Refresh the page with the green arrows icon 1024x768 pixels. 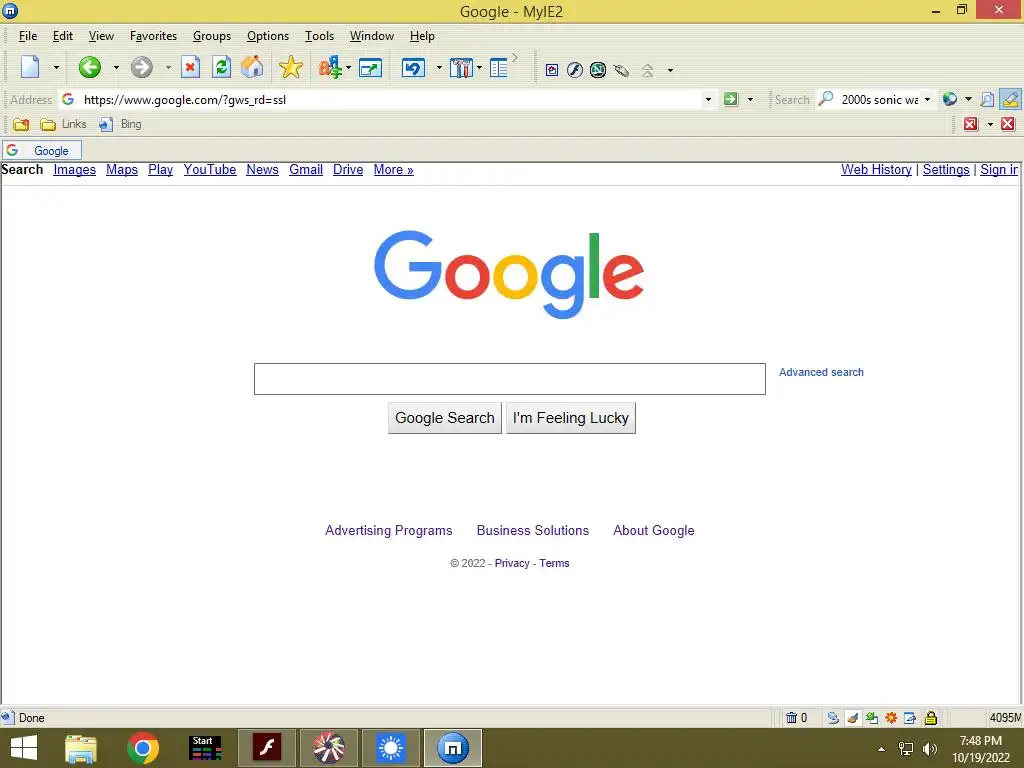pyautogui.click(x=221, y=67)
